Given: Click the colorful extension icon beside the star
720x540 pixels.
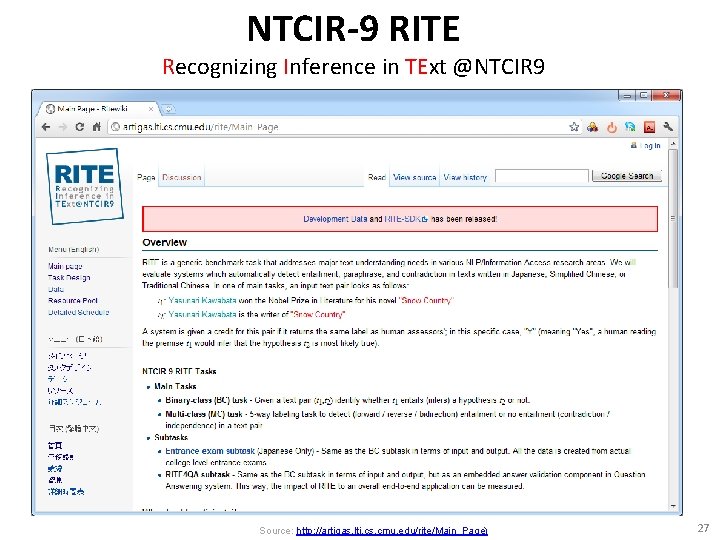Looking at the screenshot, I should [x=593, y=127].
